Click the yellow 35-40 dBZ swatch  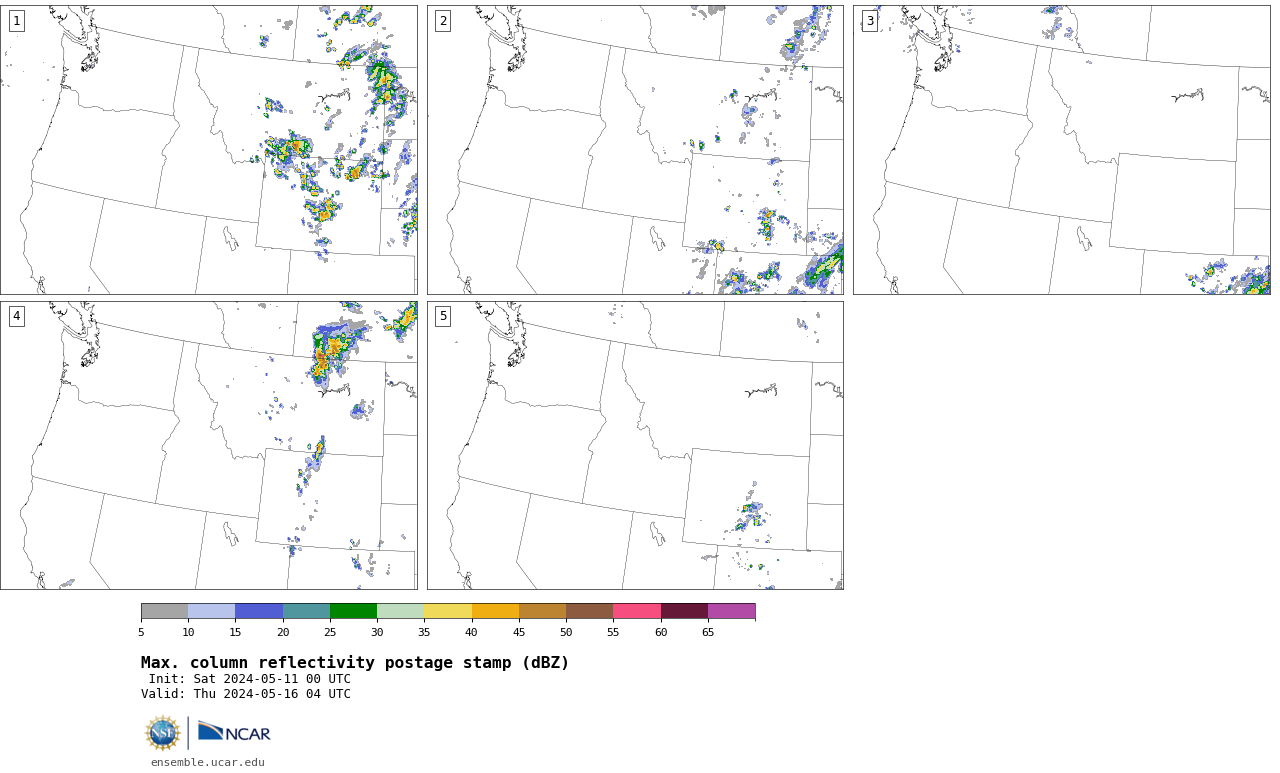click(x=448, y=611)
